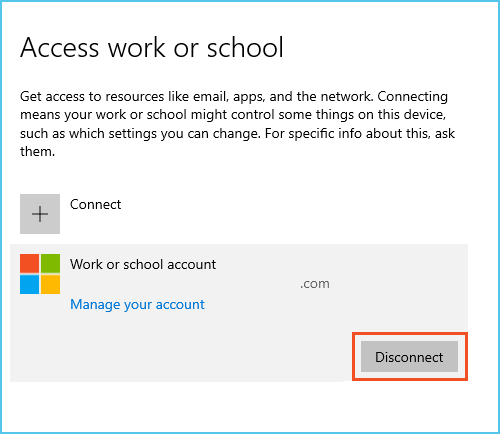The height and width of the screenshot is (434, 500).
Task: Click the text line starting with means your work
Action: [233, 115]
